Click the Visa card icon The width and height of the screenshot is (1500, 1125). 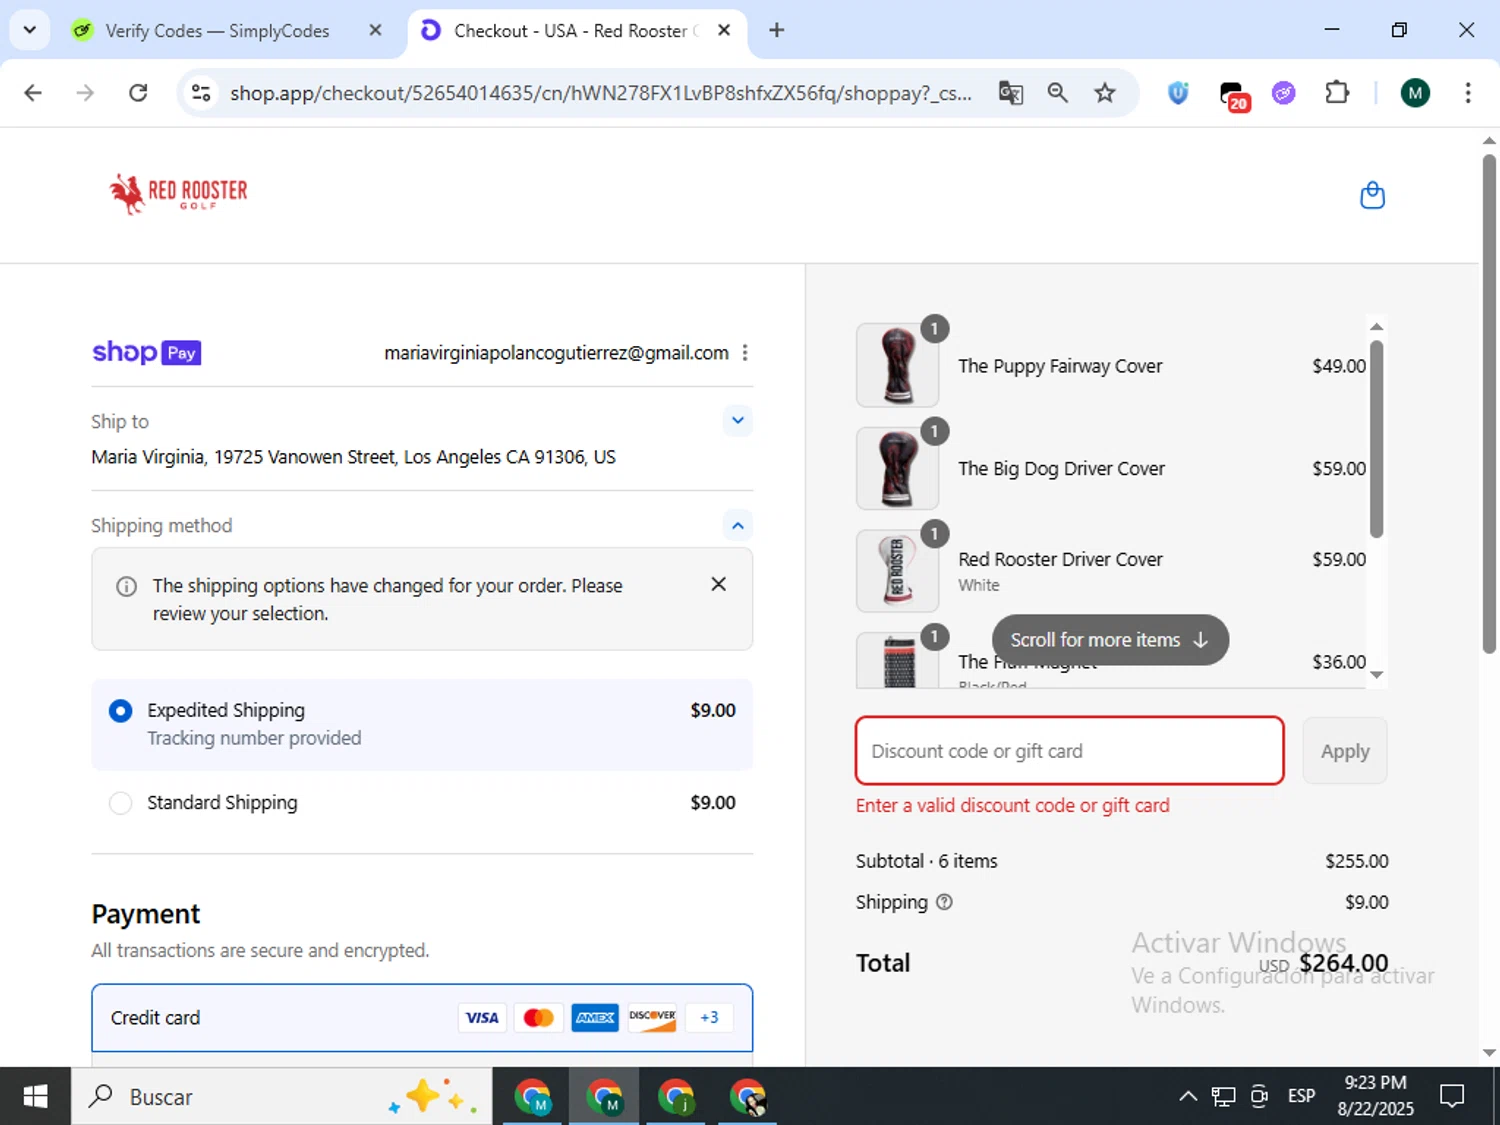[x=482, y=1017]
